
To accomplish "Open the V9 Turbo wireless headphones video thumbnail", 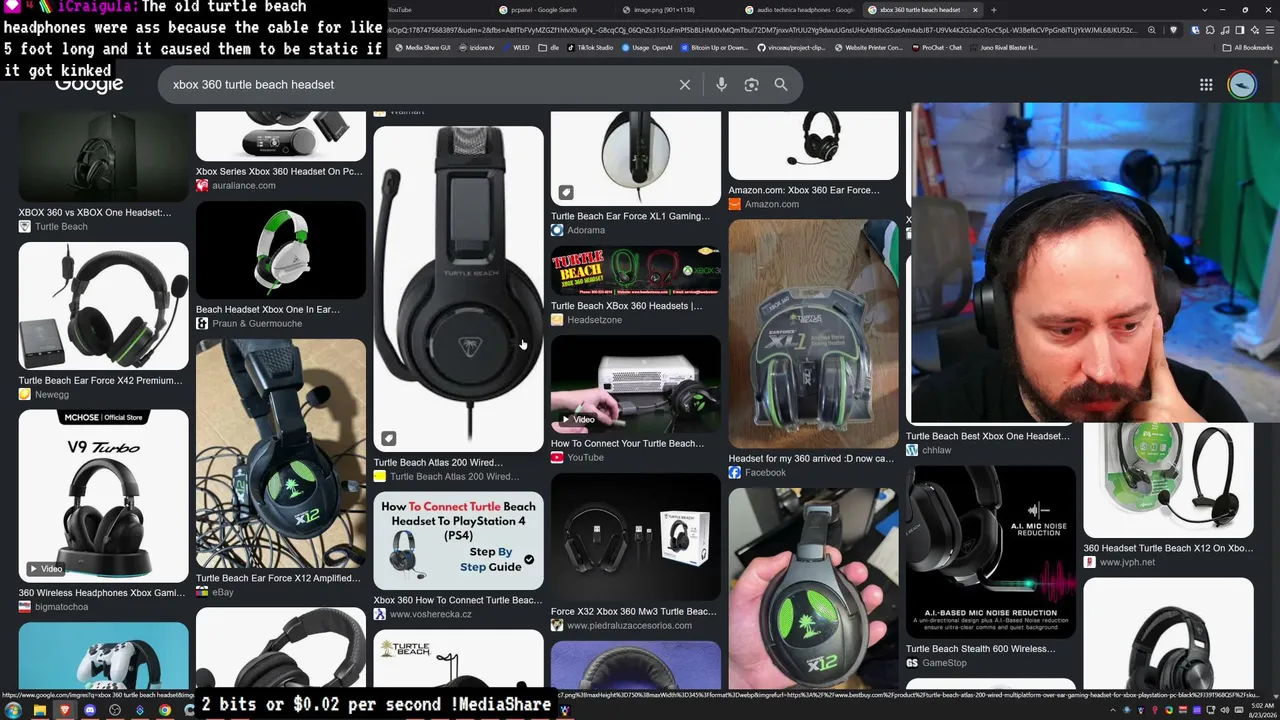I will tap(103, 496).
